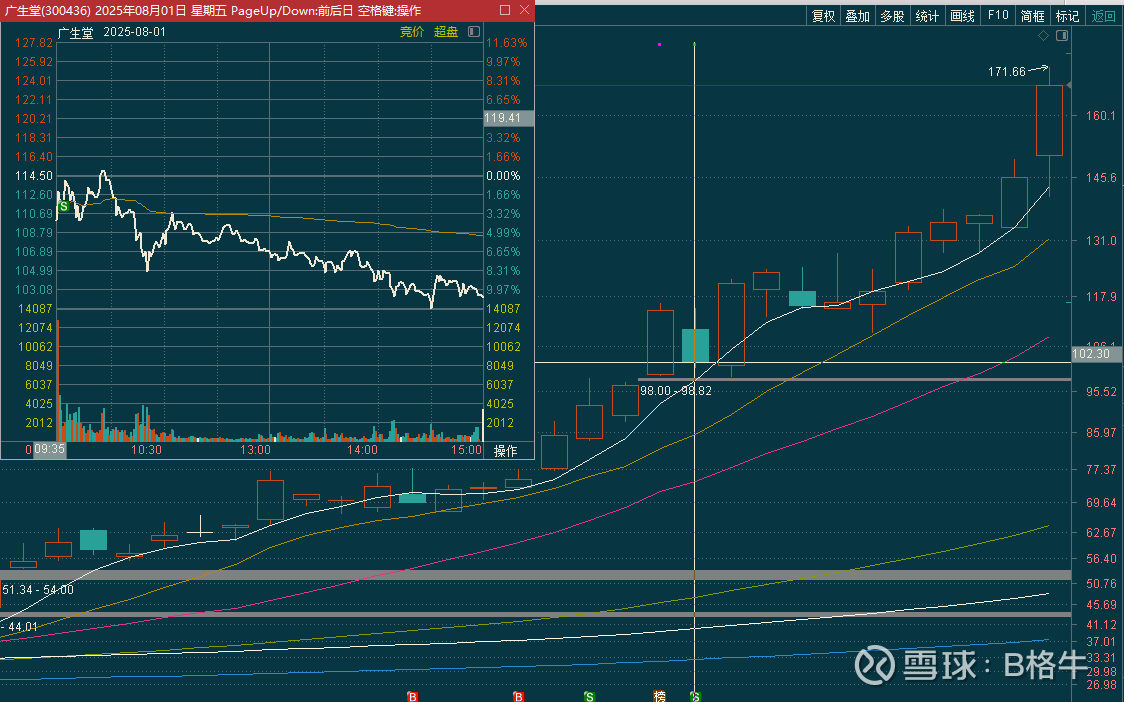The image size is (1124, 702).
Task: Maximize the intraday popup window
Action: point(504,10)
